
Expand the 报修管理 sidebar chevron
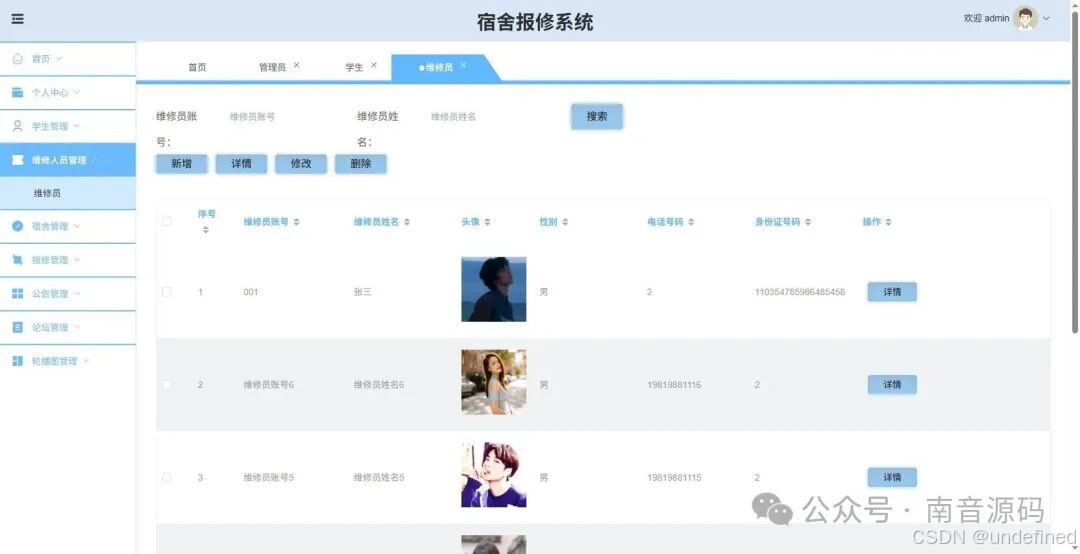76,260
